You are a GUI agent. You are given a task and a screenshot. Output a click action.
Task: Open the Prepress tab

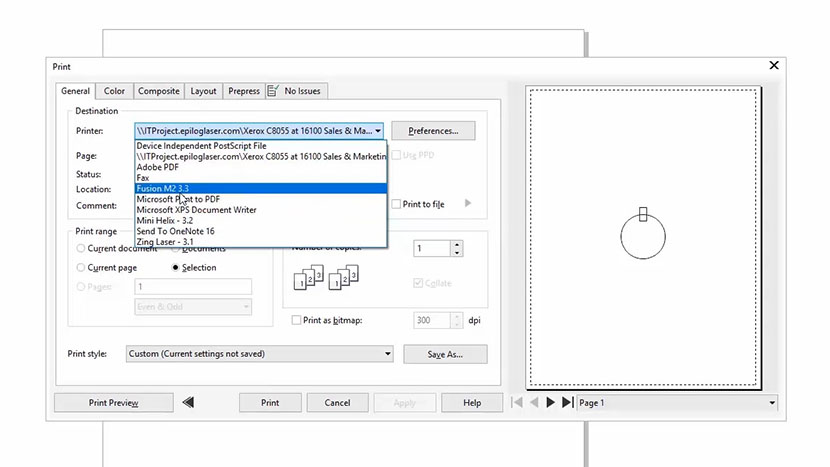243,91
